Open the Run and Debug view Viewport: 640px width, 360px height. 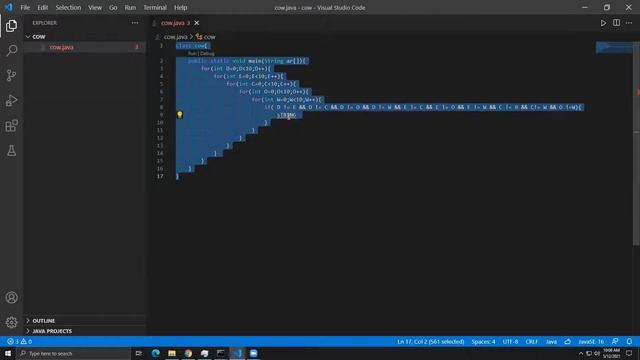(11, 100)
